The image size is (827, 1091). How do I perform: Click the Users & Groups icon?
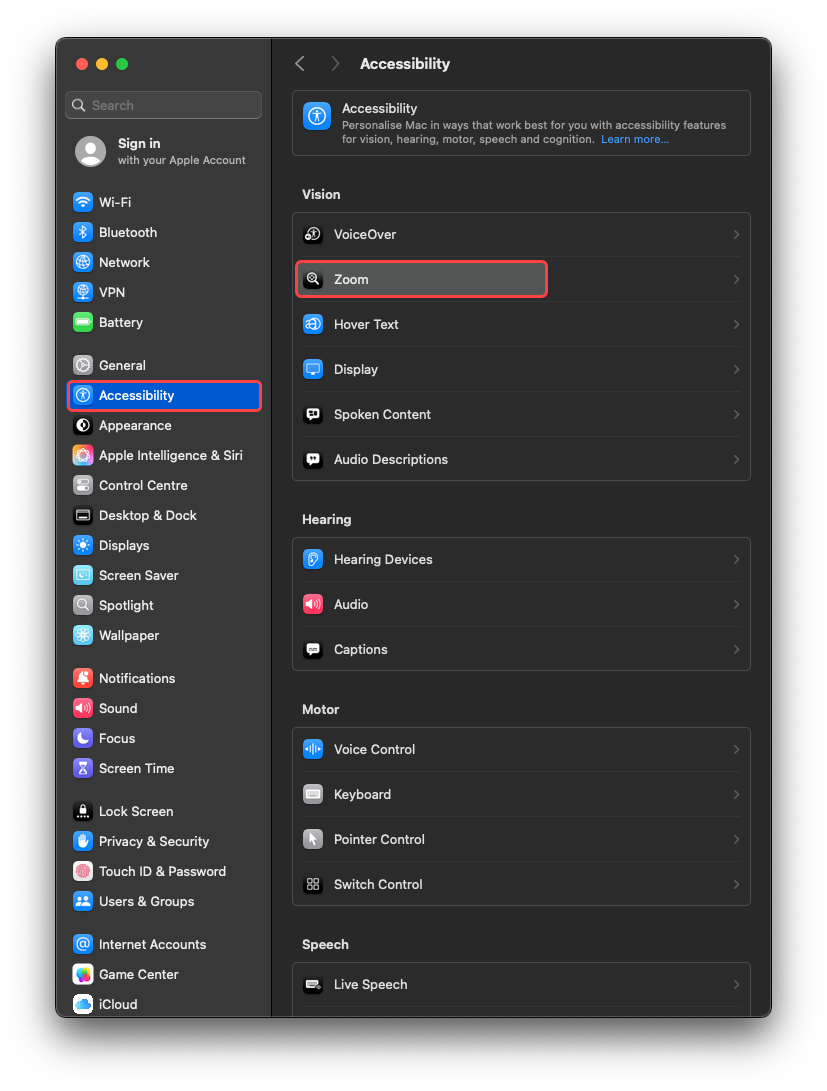pos(83,901)
